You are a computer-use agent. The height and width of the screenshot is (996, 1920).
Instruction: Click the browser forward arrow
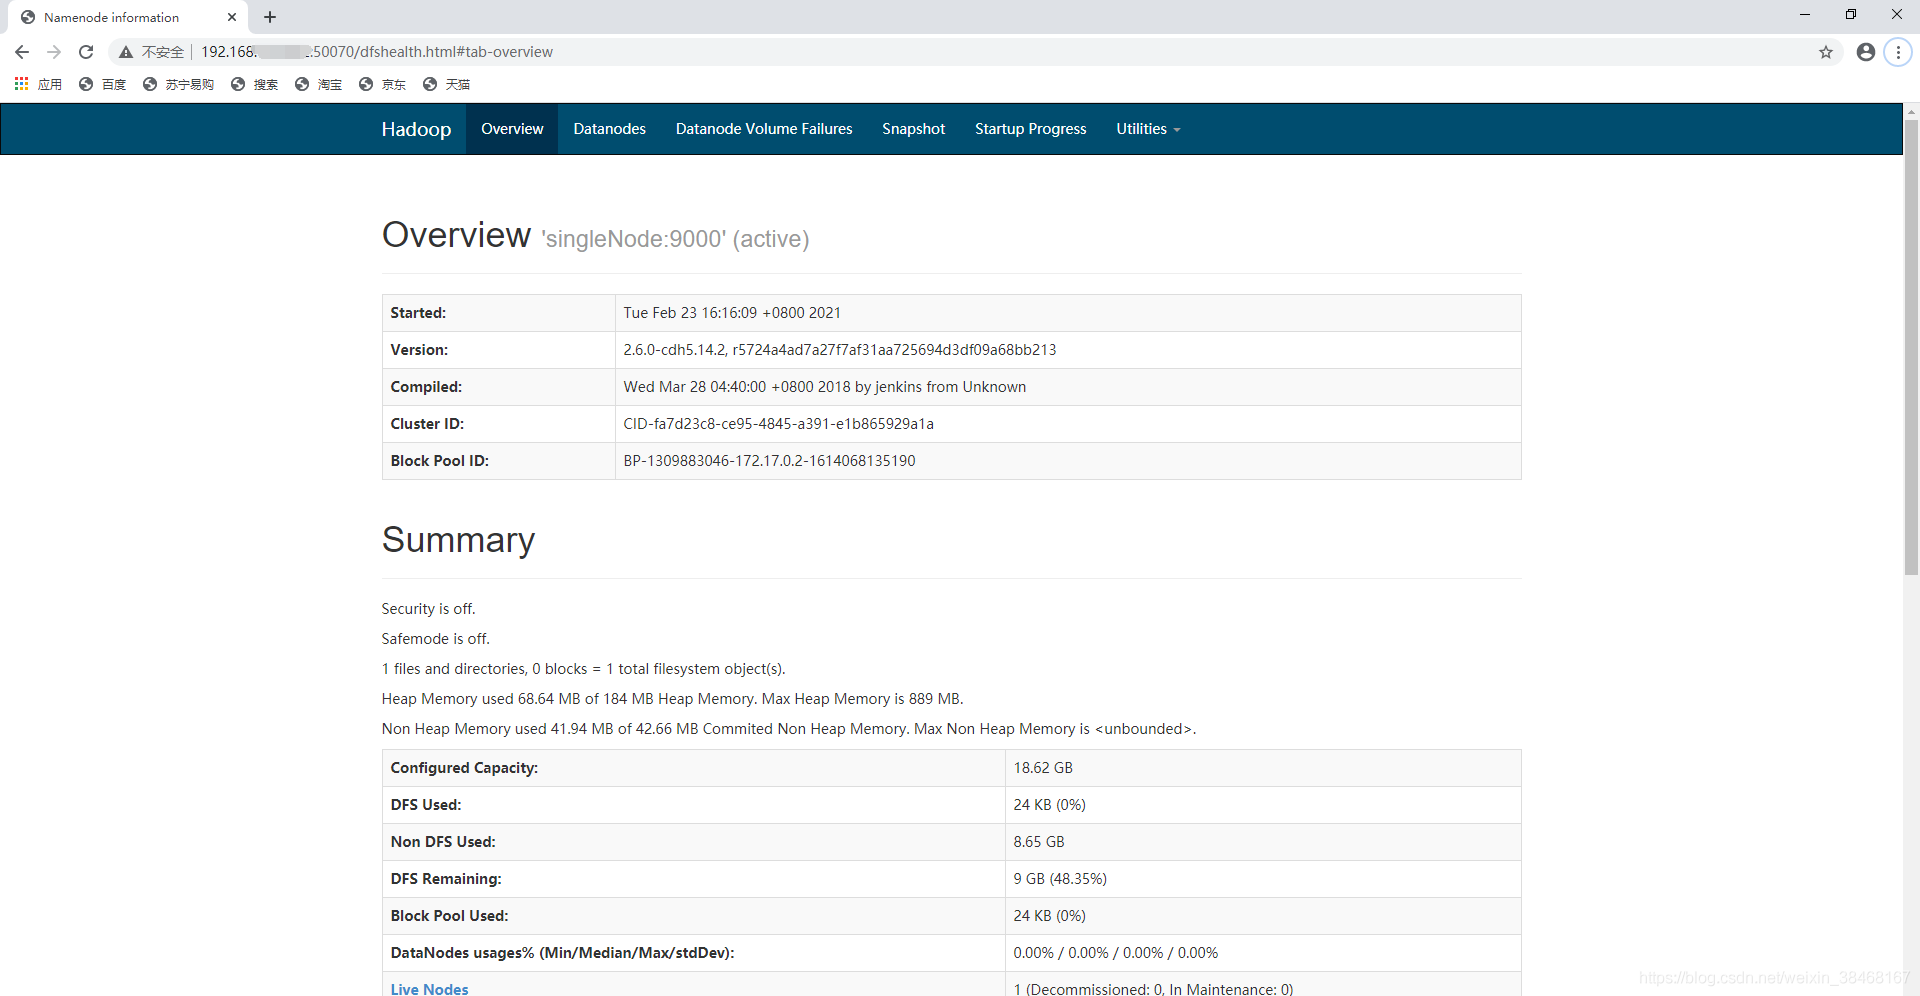pos(54,52)
